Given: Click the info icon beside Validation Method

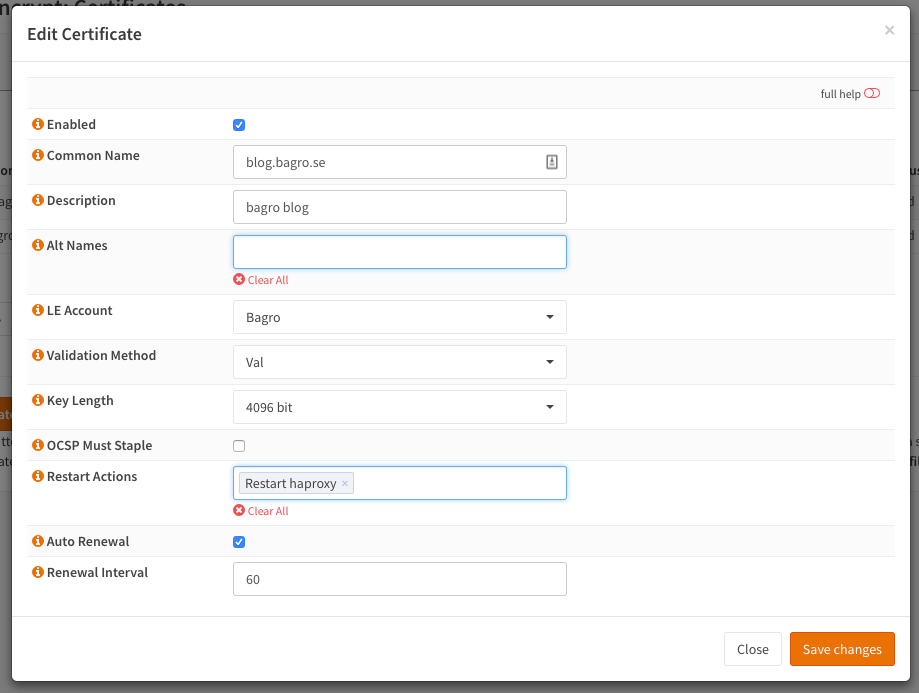Looking at the screenshot, I should [38, 356].
